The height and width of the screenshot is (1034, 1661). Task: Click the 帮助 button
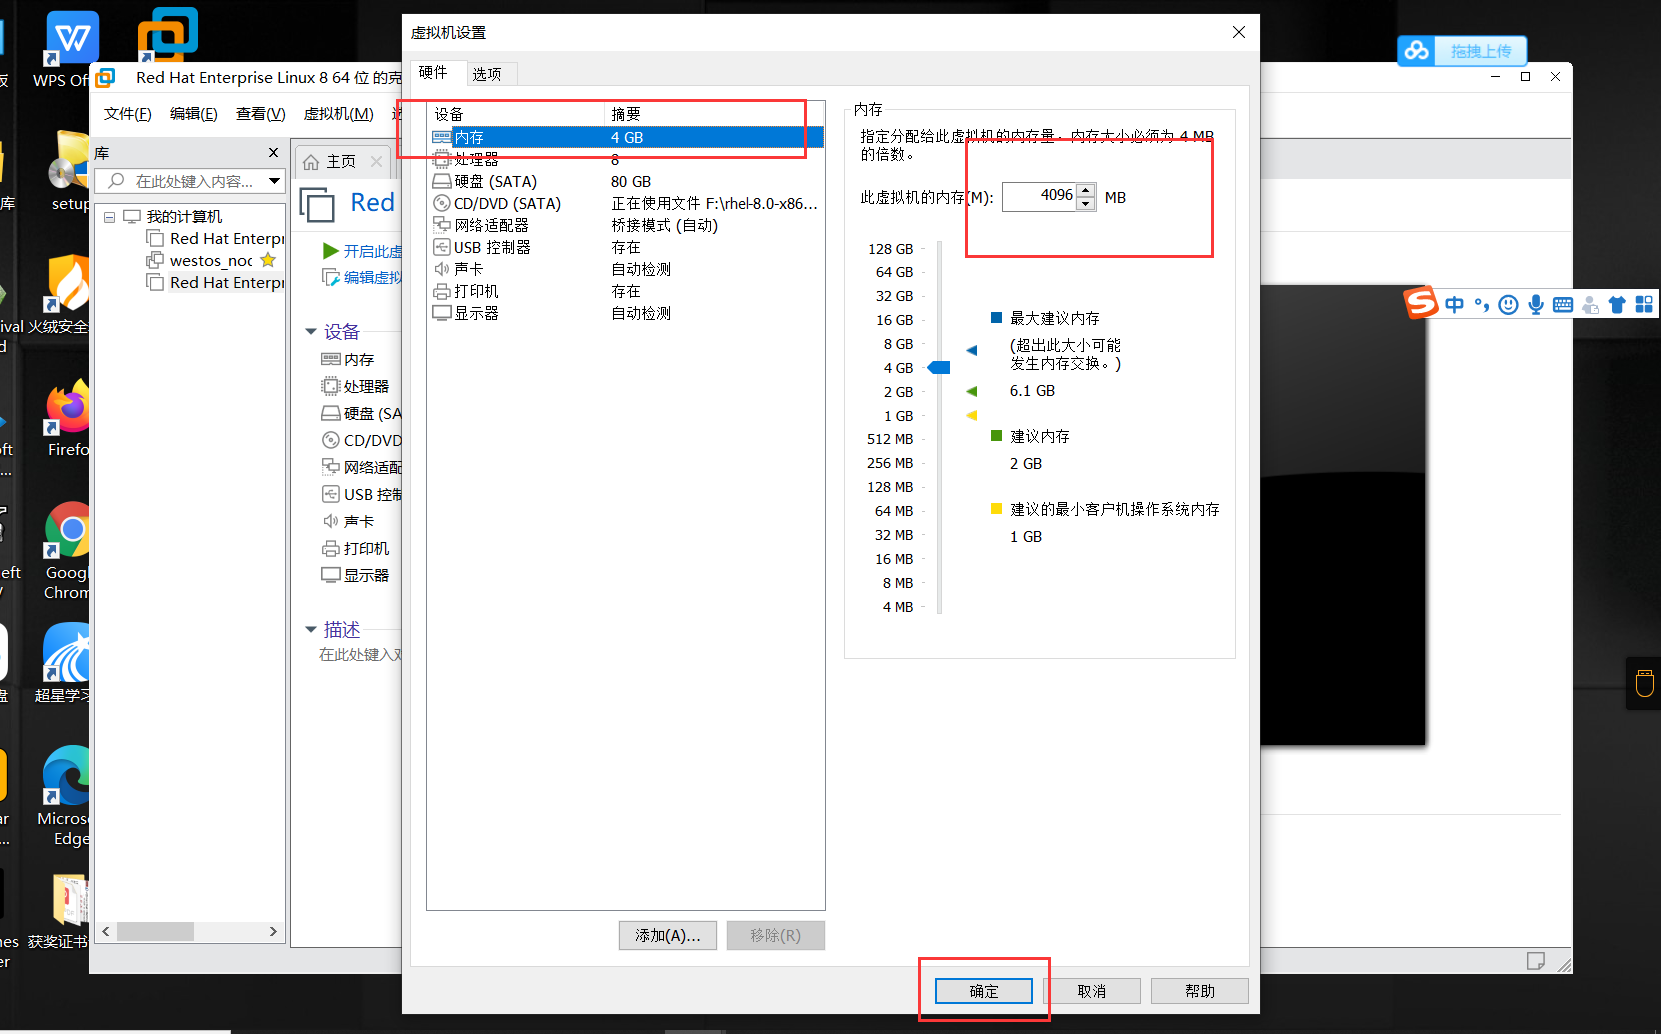tap(1200, 991)
